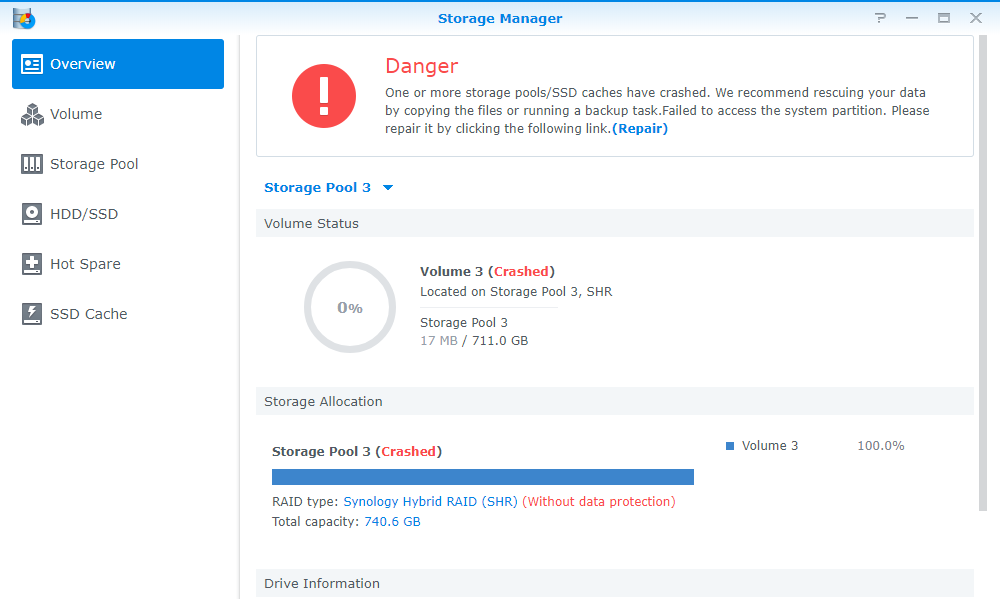1000x599 pixels.
Task: Click the red Danger exclamation icon
Action: (323, 97)
